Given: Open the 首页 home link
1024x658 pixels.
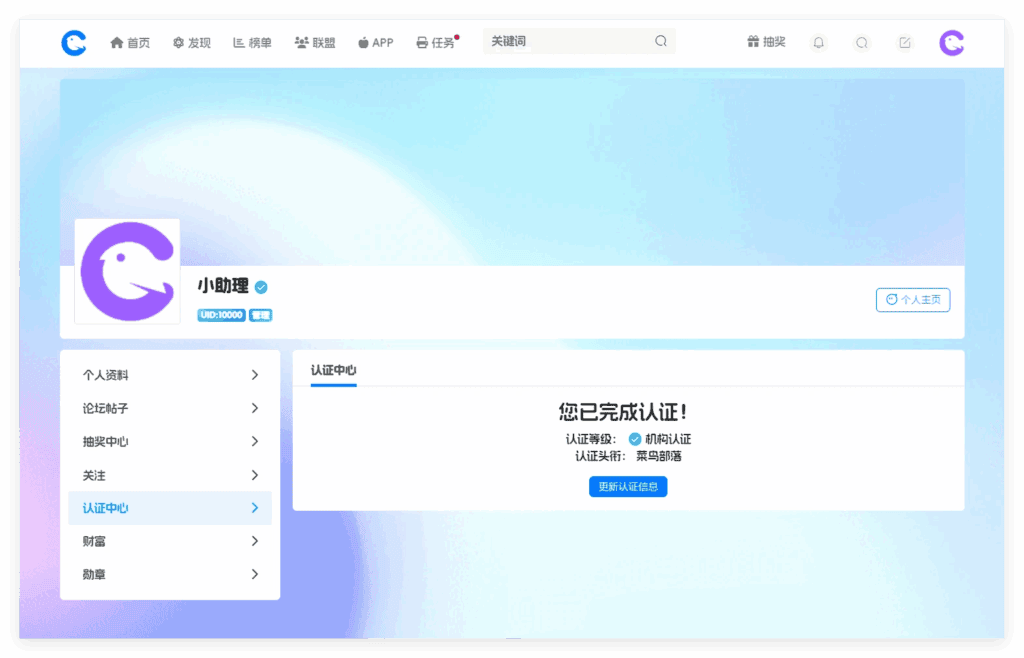Looking at the screenshot, I should point(130,43).
